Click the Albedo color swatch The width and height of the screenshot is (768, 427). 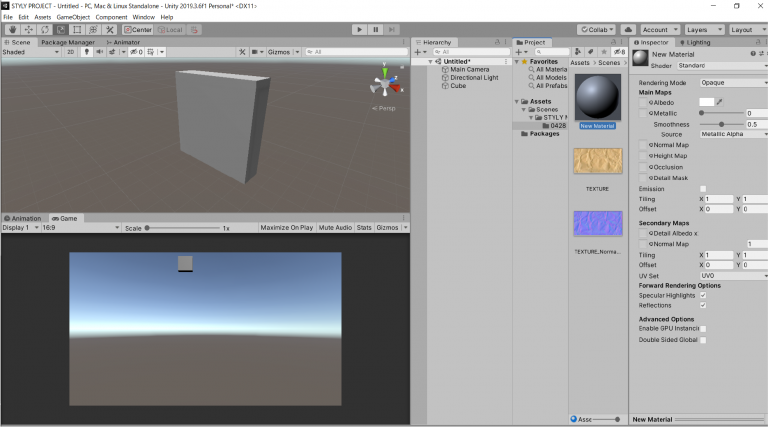pyautogui.click(x=706, y=102)
